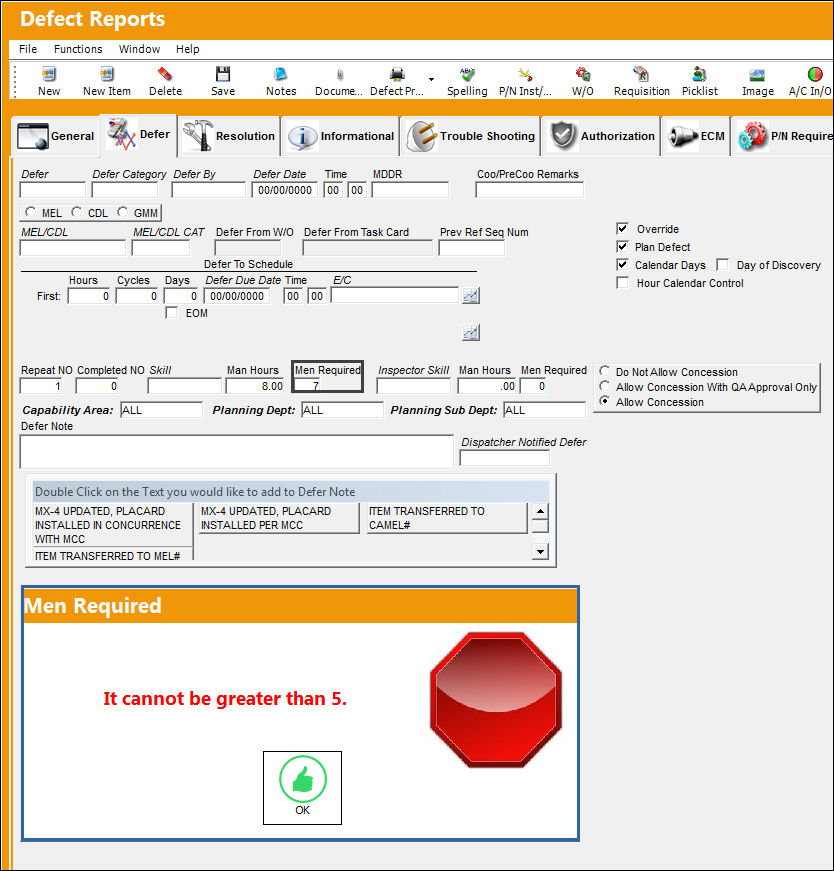Click the New Item toolbar icon
This screenshot has height=871, width=834.
pos(106,74)
